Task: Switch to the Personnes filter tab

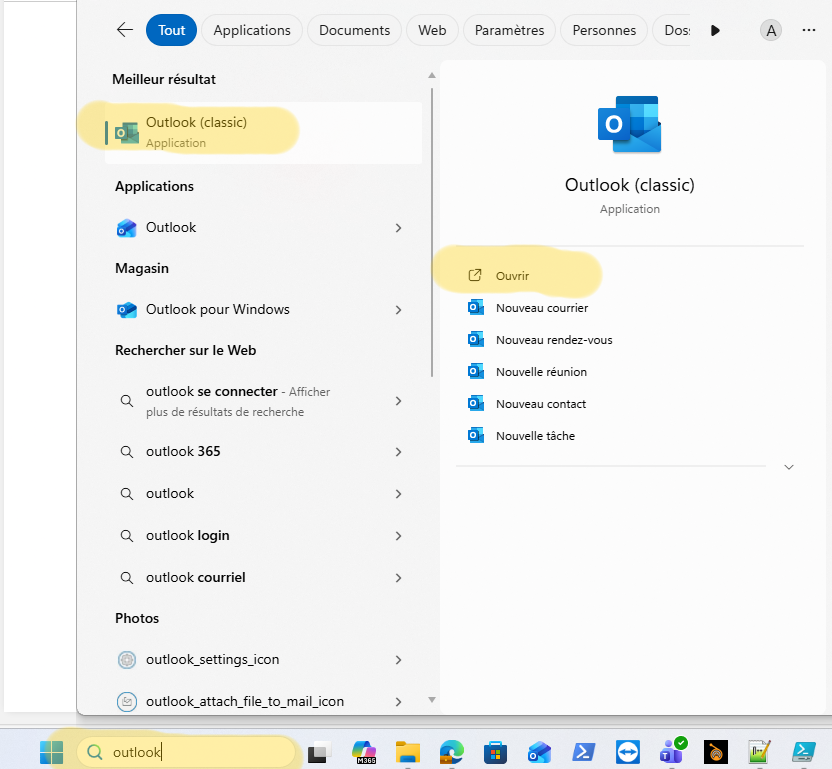Action: pyautogui.click(x=604, y=30)
